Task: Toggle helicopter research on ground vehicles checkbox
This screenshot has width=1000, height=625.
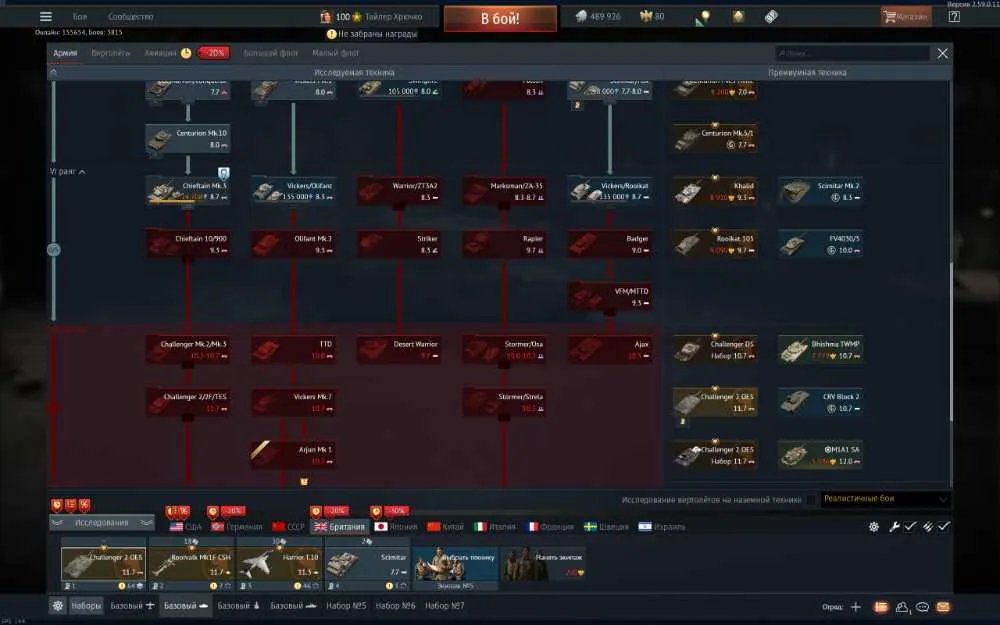Action: click(x=811, y=499)
